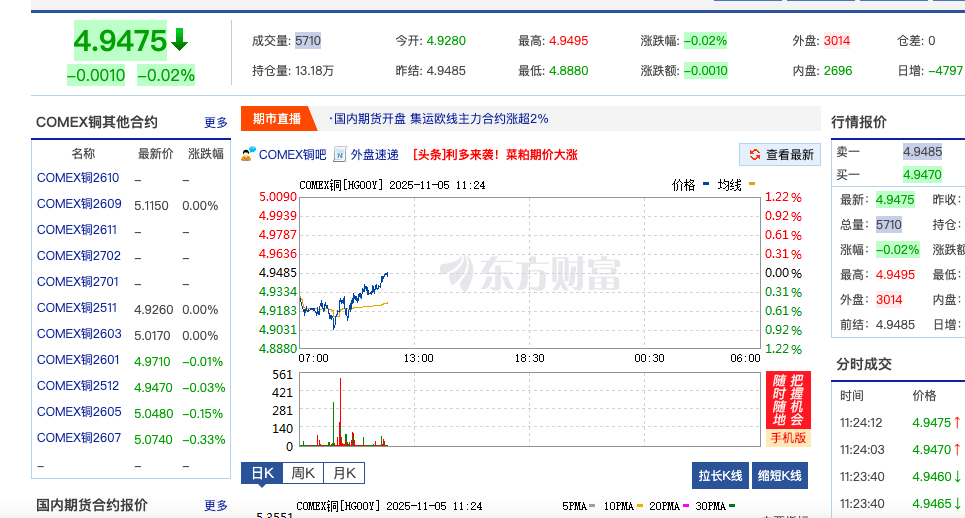The width and height of the screenshot is (965, 518).
Task: Click the 外盘速递 news icon
Action: click(x=340, y=154)
